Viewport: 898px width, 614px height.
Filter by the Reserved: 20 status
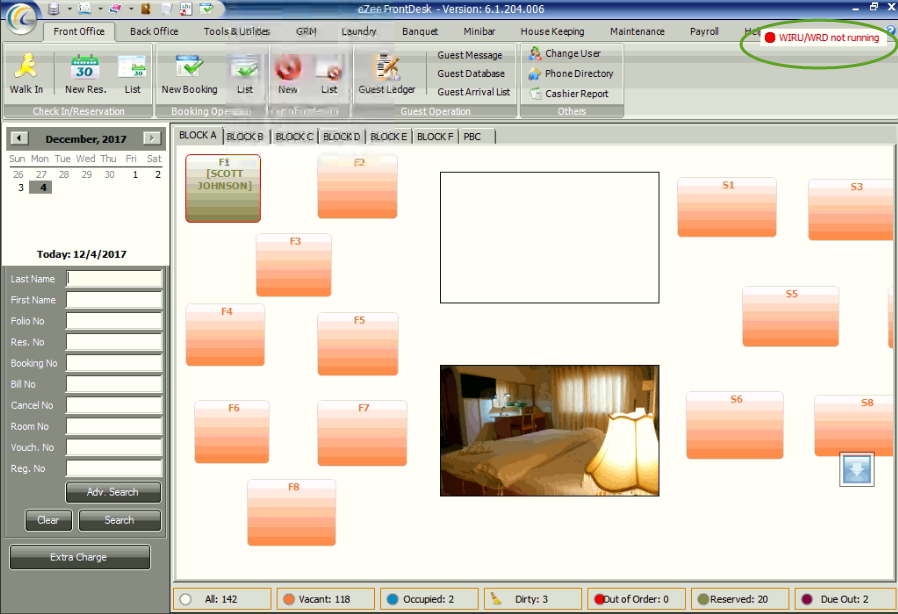[739, 599]
